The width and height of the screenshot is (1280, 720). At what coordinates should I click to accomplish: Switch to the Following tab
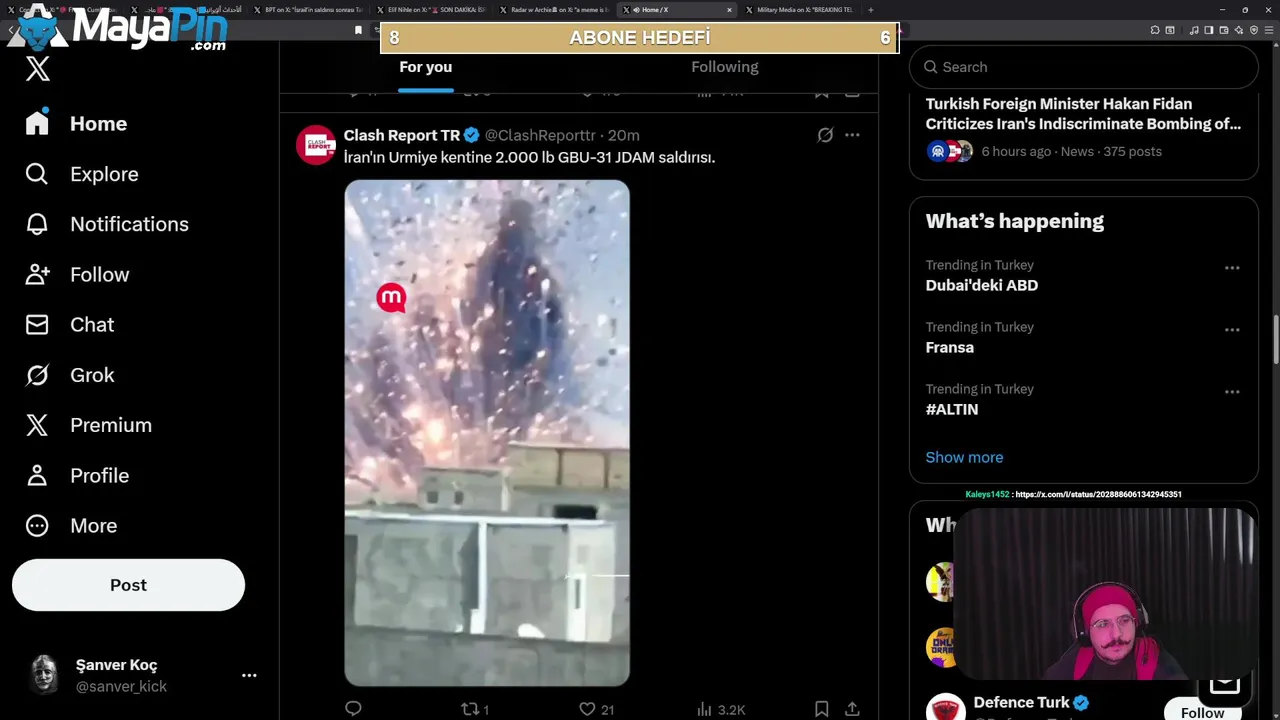tap(725, 67)
